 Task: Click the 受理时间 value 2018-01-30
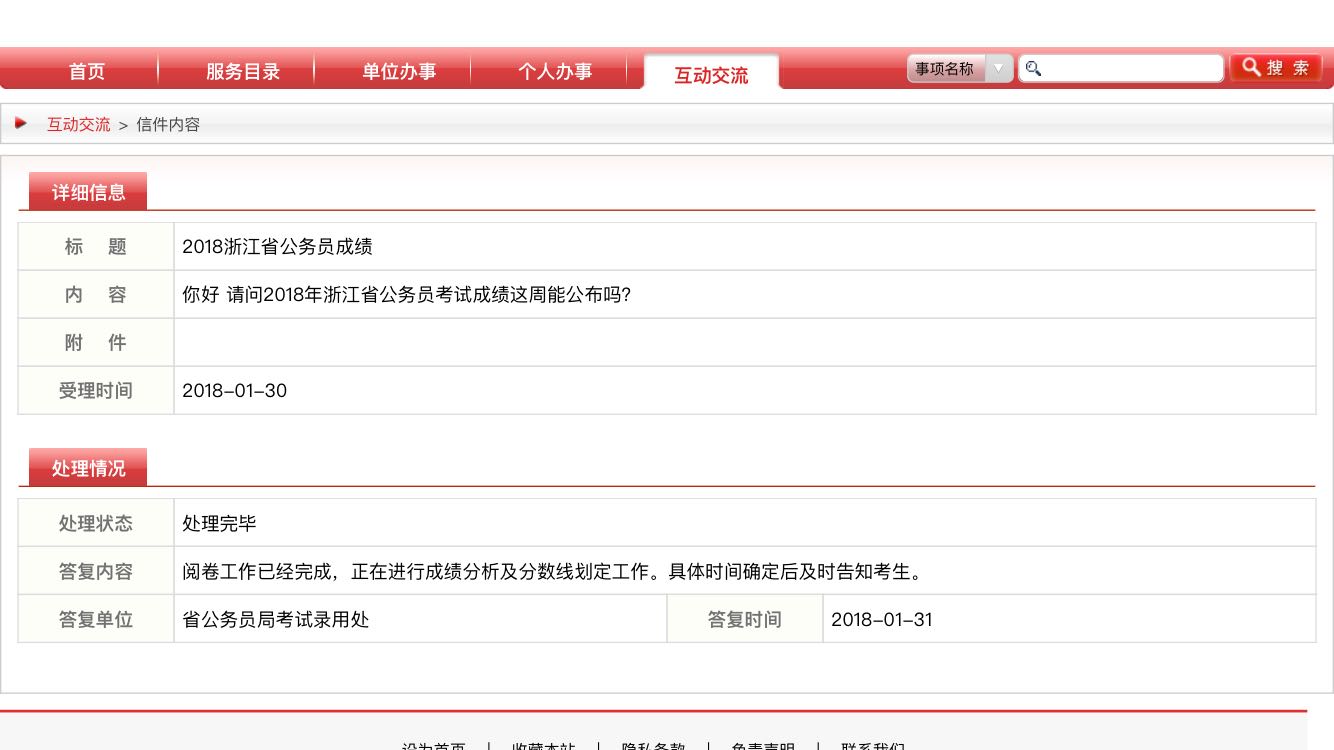pyautogui.click(x=234, y=390)
